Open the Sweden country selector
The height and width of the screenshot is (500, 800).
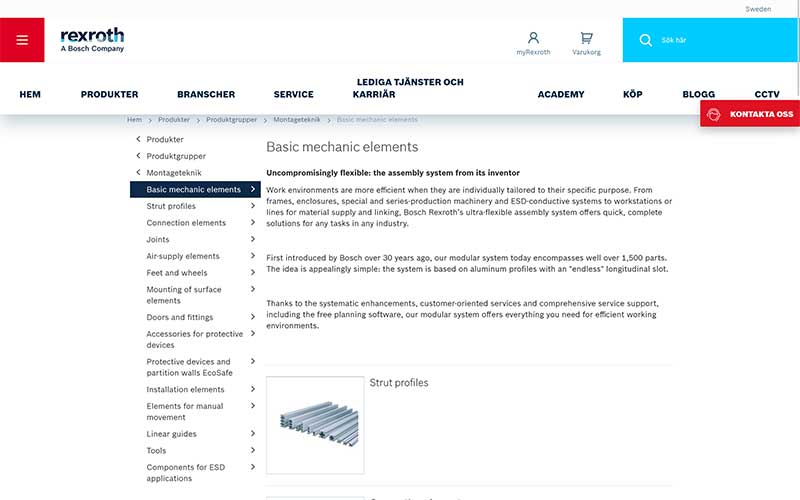click(758, 9)
